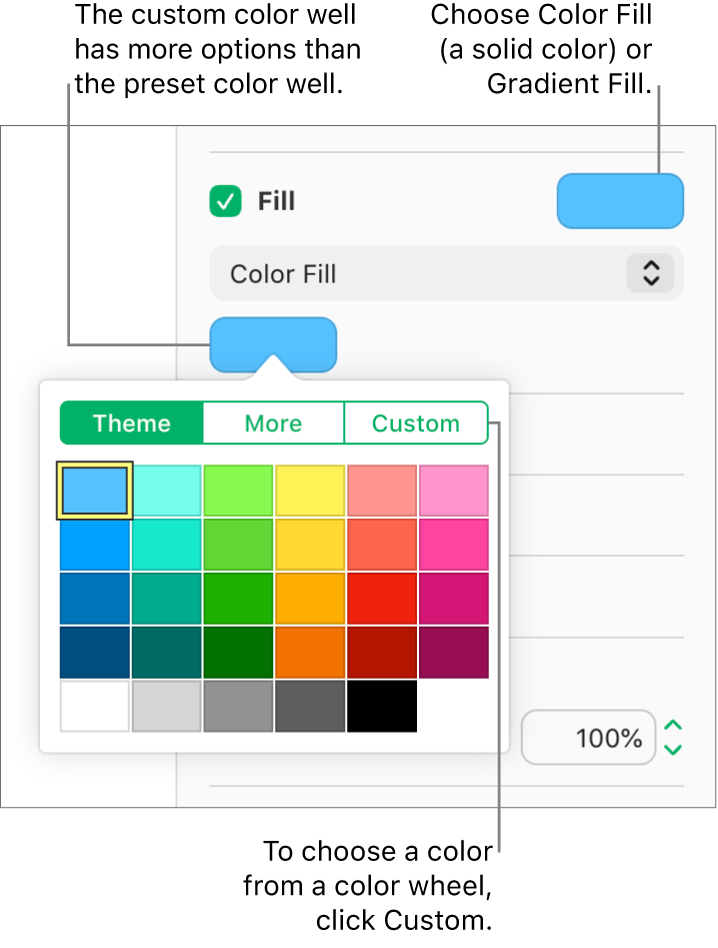Select the red swatch in the third row
This screenshot has width=718, height=948.
[382, 598]
